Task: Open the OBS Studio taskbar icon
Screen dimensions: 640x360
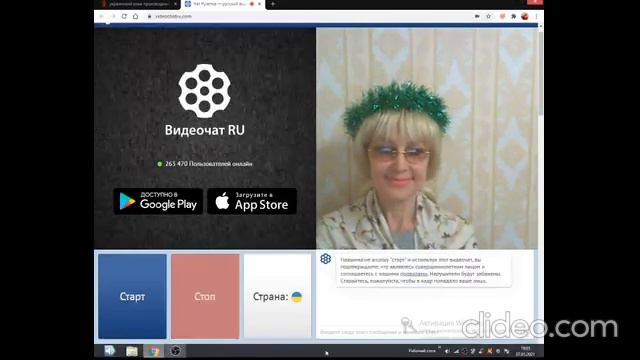Action: click(x=176, y=351)
